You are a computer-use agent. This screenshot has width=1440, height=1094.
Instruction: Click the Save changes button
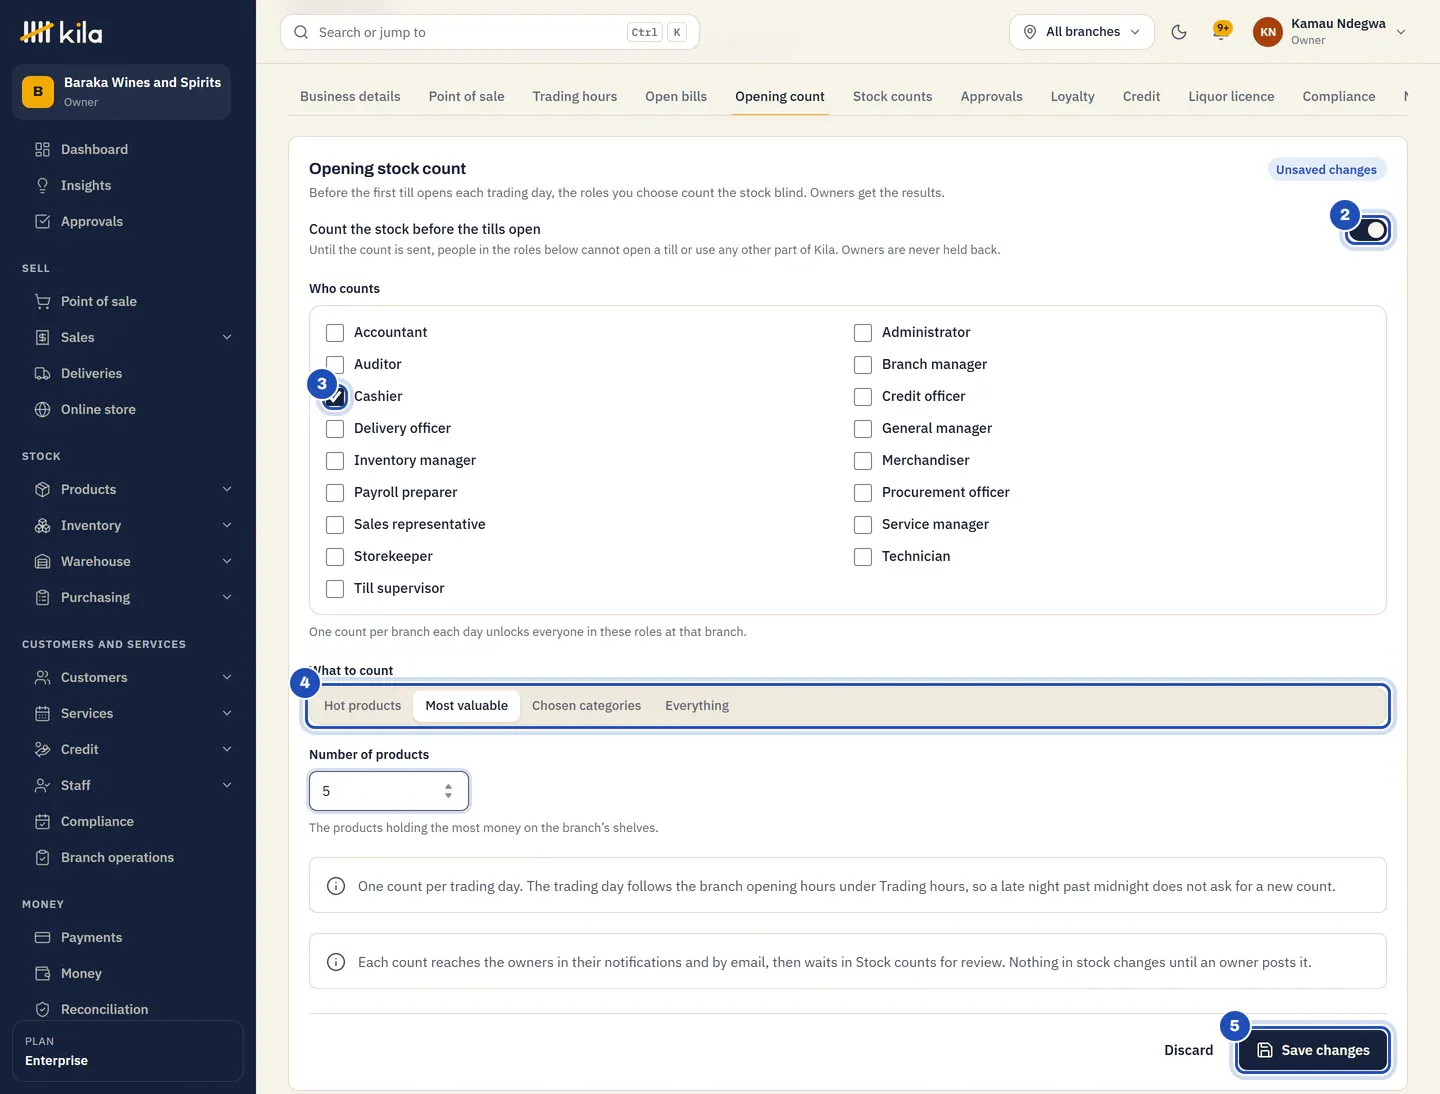(1312, 1050)
